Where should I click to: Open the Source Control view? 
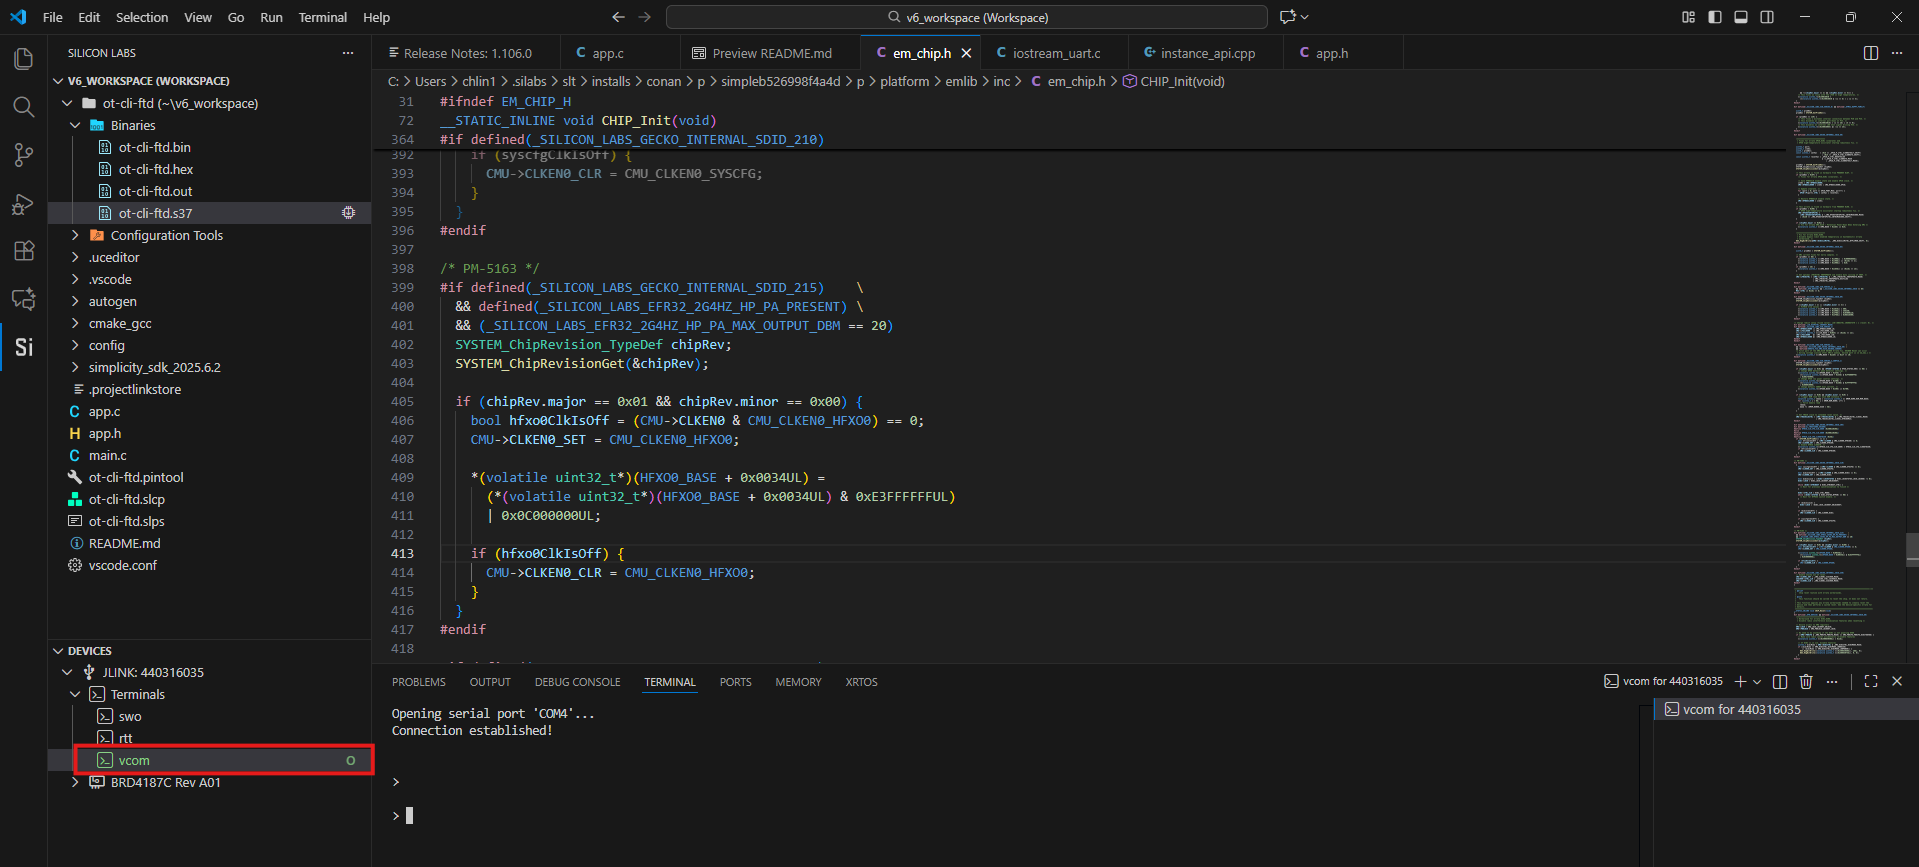23,155
